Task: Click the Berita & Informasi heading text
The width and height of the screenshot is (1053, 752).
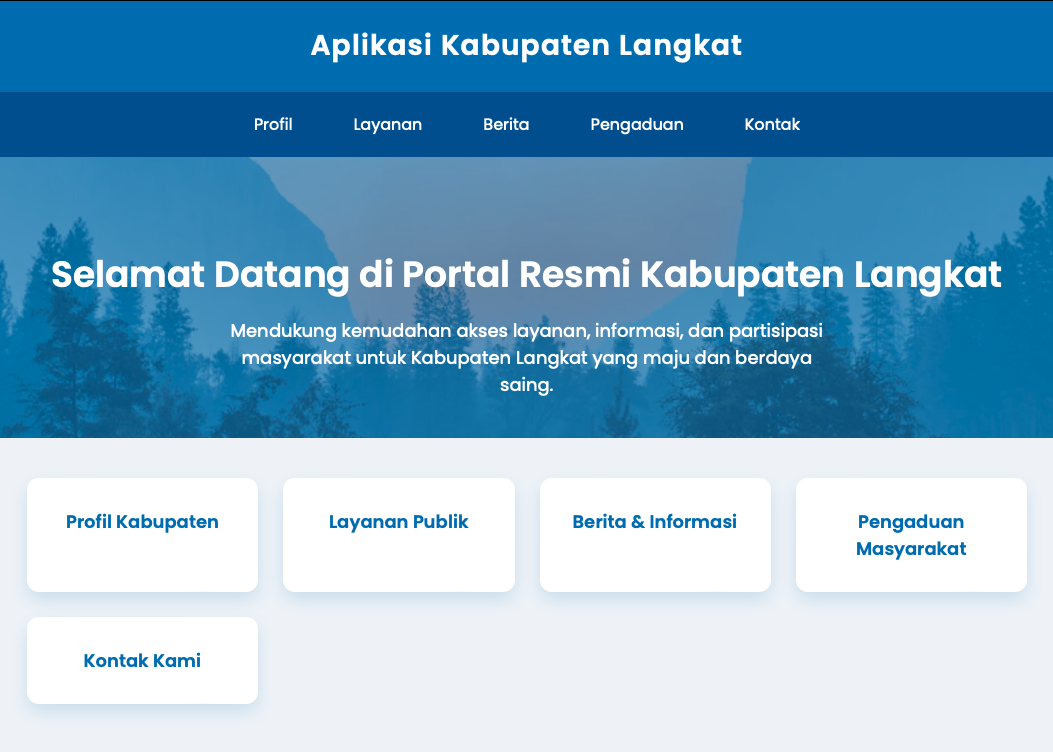Action: (x=655, y=522)
